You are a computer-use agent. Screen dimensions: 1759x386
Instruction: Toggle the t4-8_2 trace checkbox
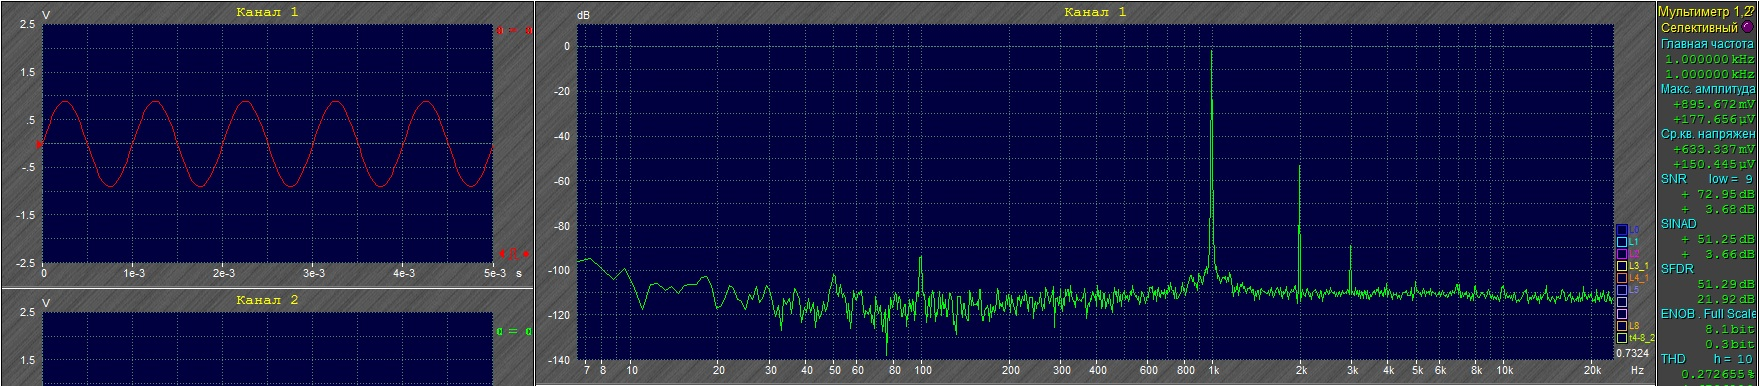pyautogui.click(x=1622, y=338)
